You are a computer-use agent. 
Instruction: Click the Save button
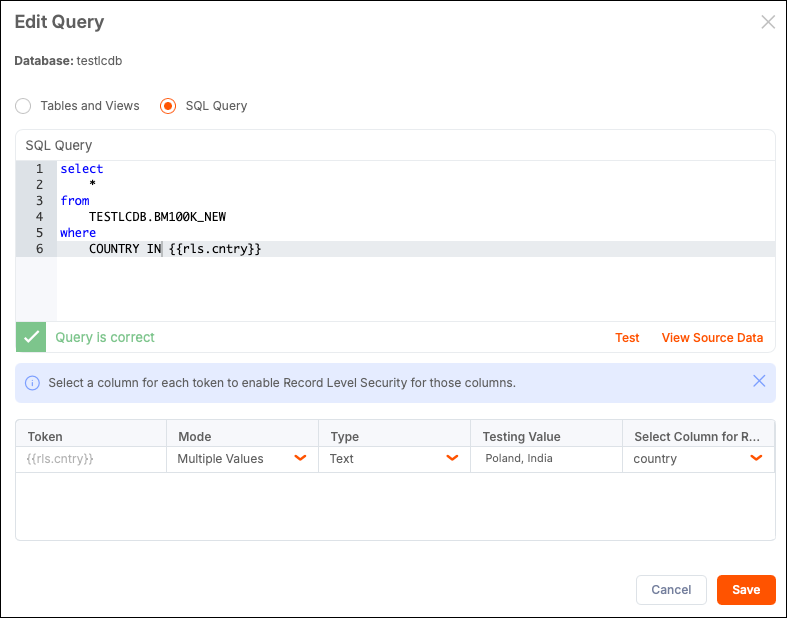click(x=746, y=589)
